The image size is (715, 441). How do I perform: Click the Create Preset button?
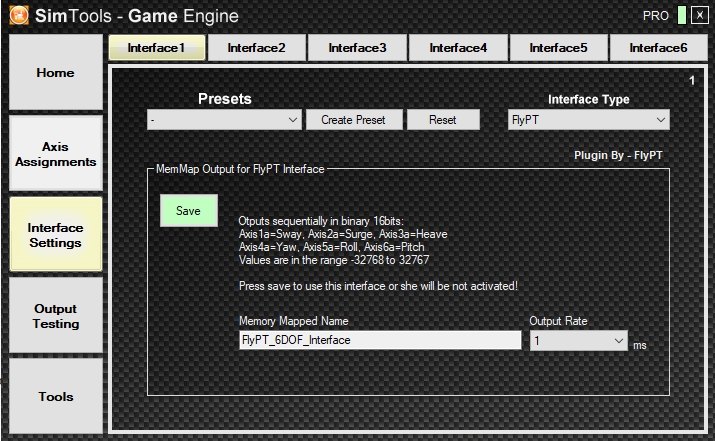point(354,120)
